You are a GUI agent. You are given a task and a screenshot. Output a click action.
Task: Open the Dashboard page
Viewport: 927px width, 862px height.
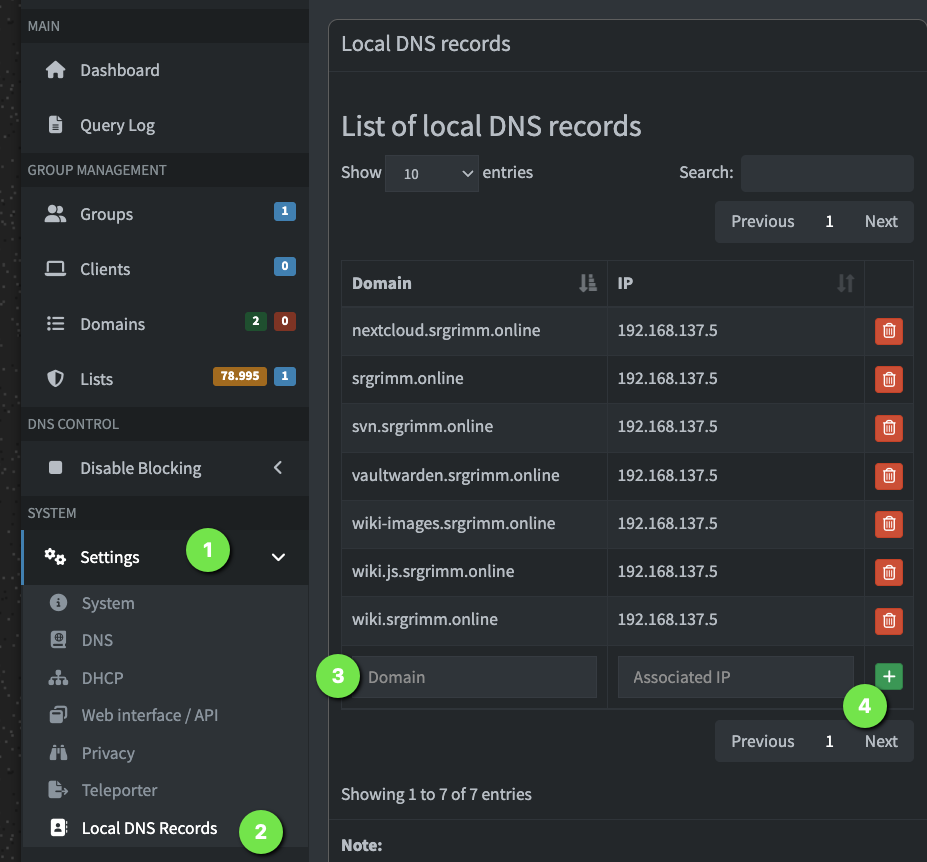[x=119, y=70]
